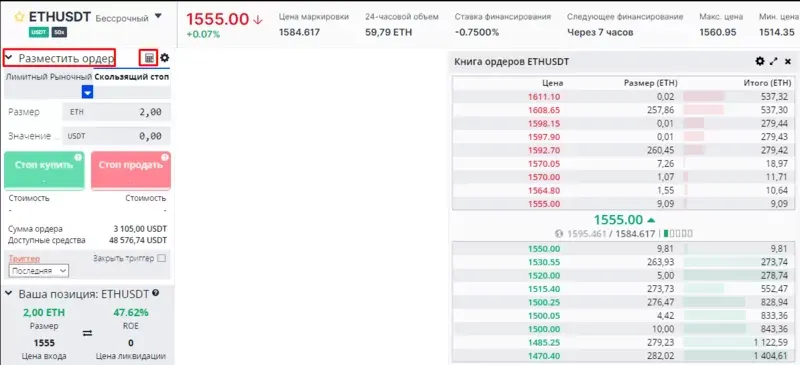Click the green USDT badge
800x365 pixels.
pos(39,33)
